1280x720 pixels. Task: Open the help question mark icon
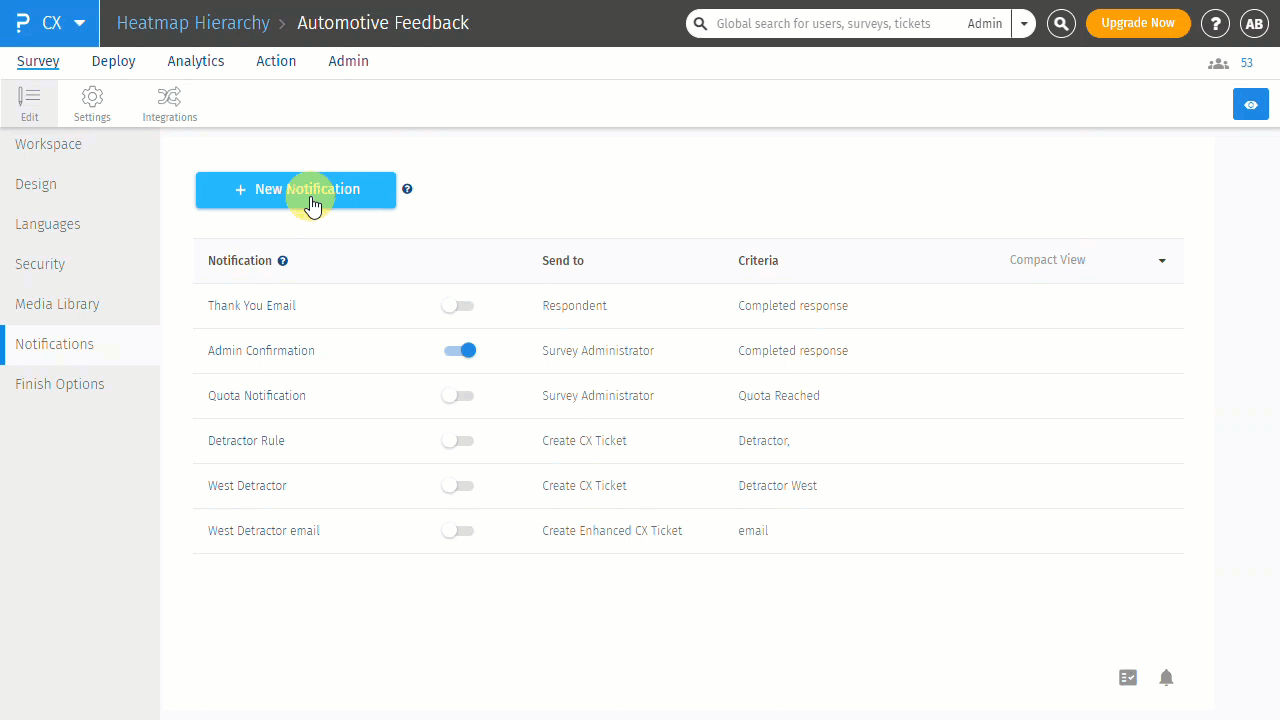(x=1215, y=23)
